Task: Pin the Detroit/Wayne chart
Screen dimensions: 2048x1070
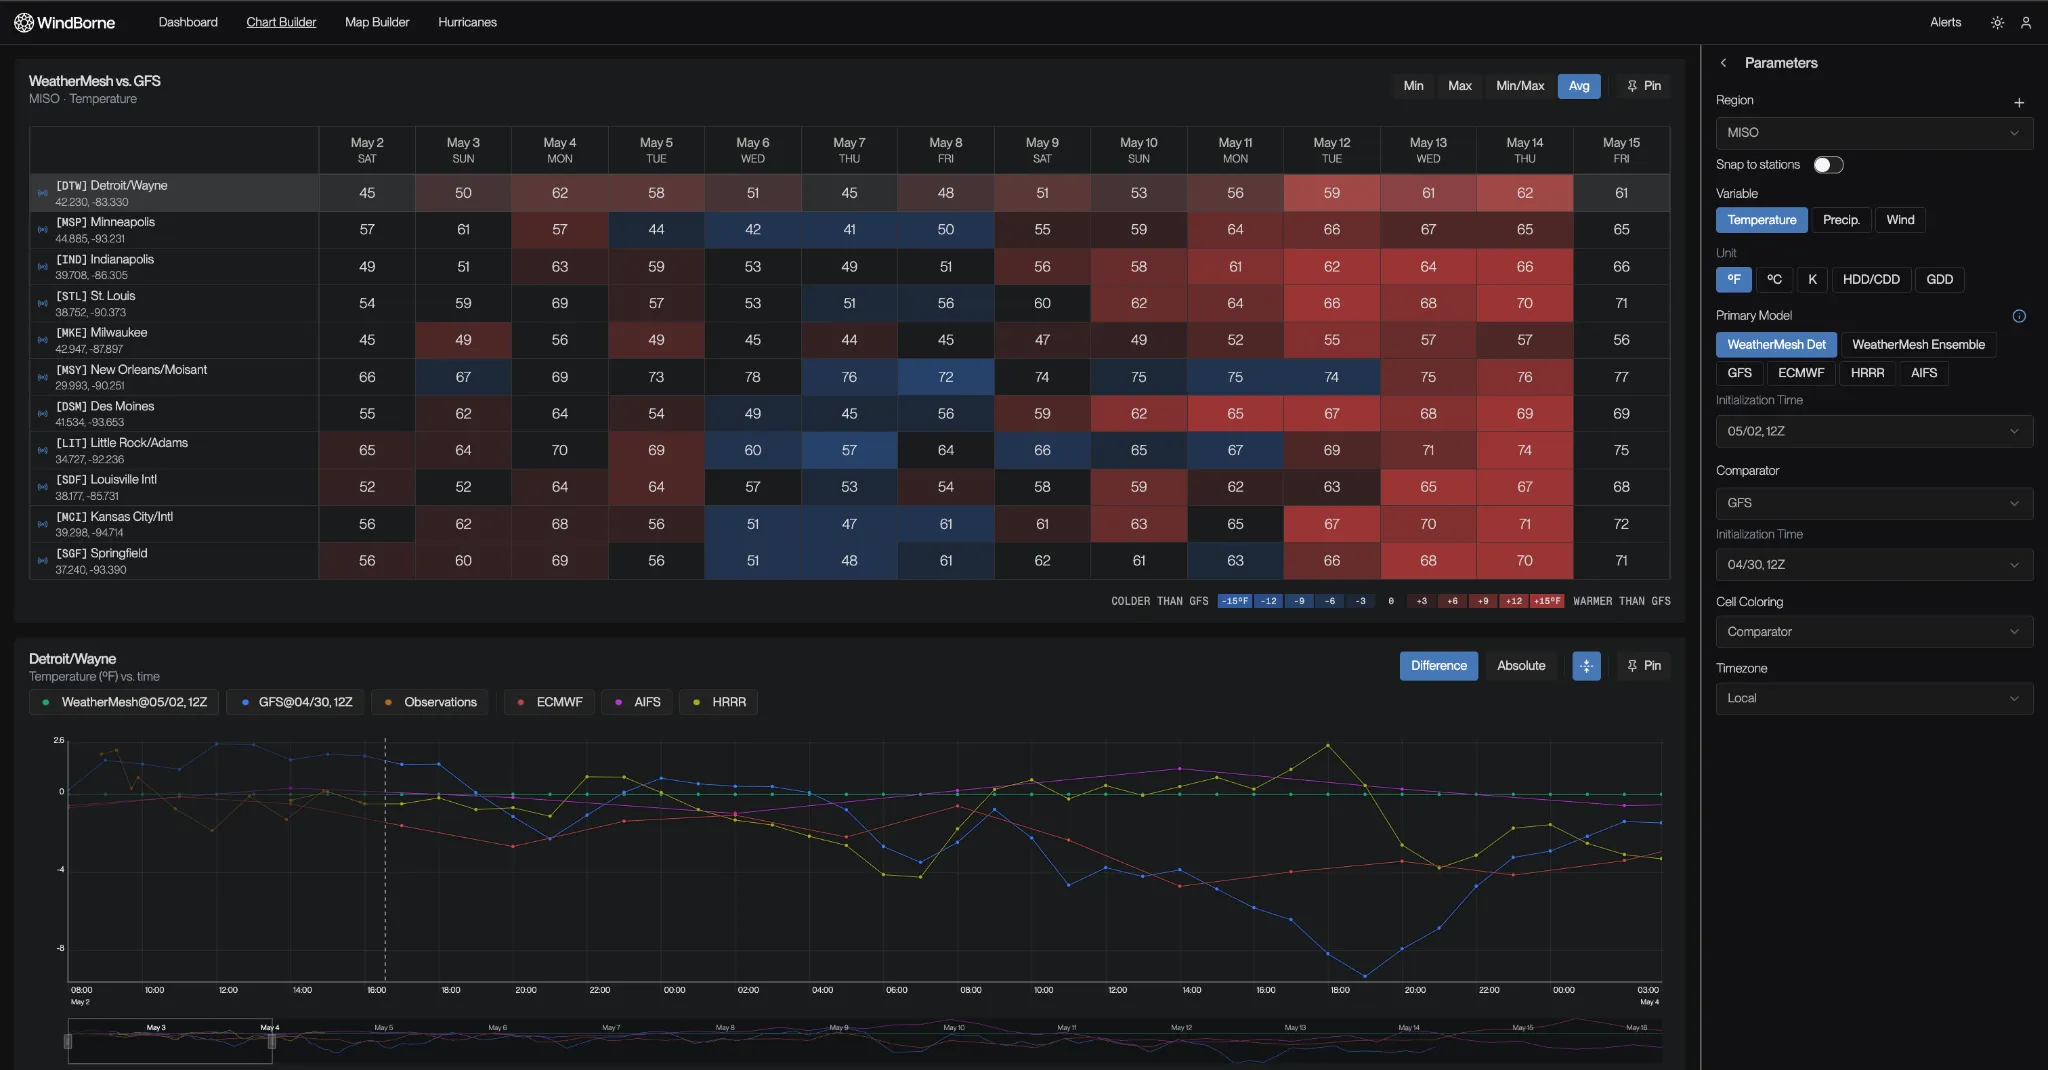Action: point(1643,666)
